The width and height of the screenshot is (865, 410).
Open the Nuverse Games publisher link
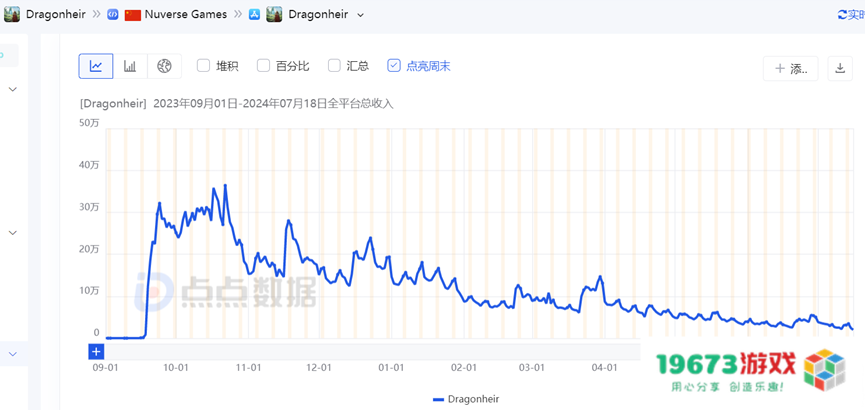coord(186,14)
